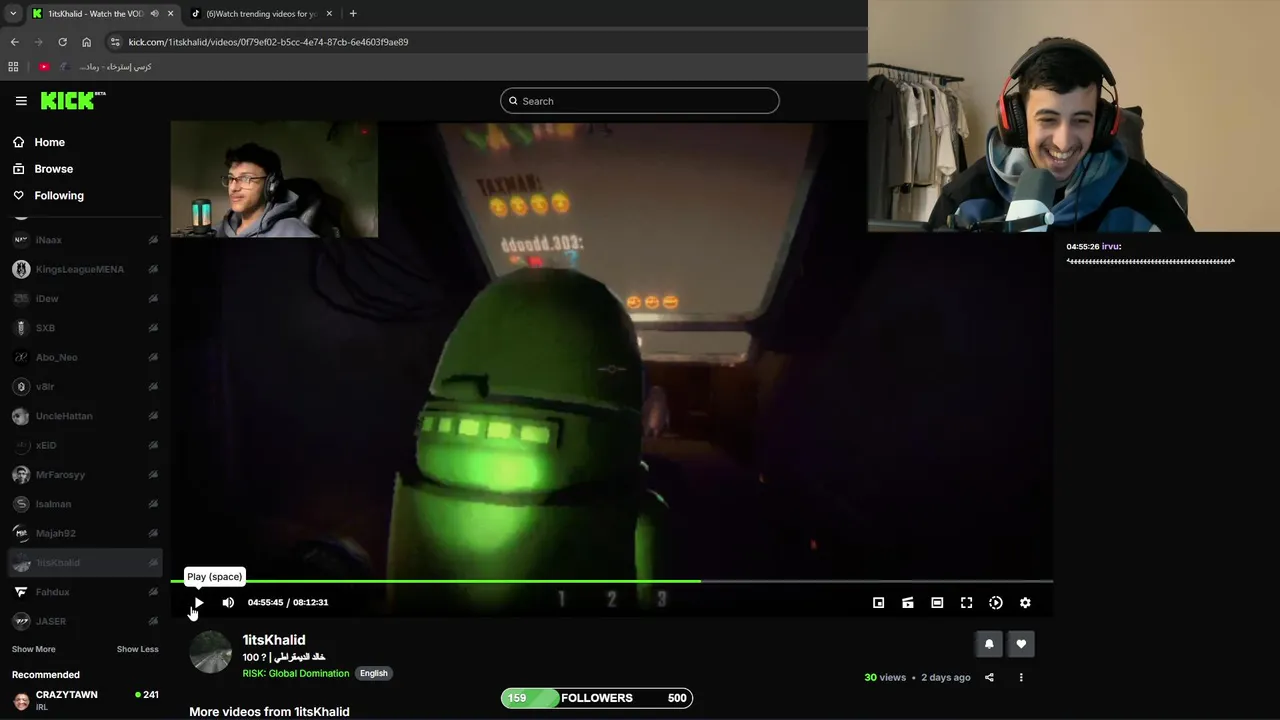The image size is (1280, 720).
Task: Open UncleHattan channel in sidebar
Action: (84, 416)
